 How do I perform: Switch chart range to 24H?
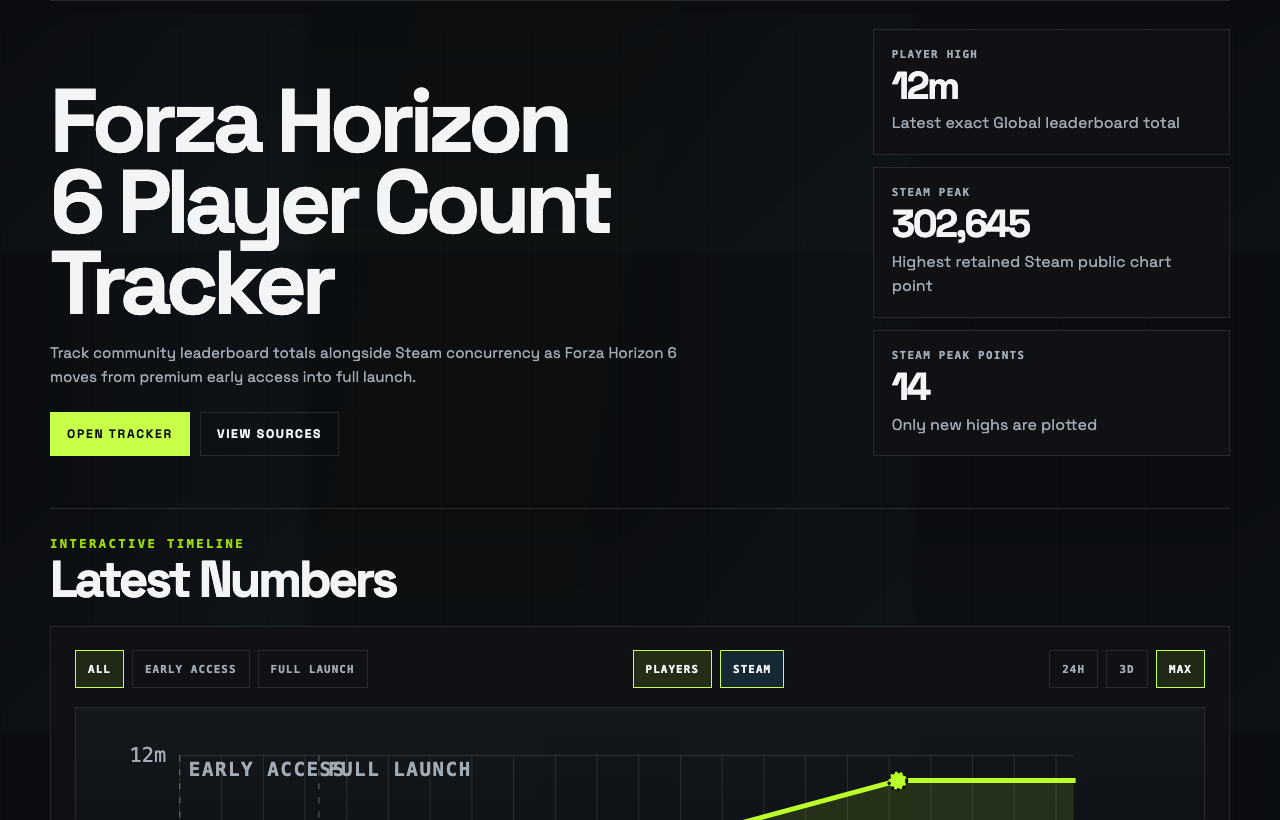pos(1073,669)
